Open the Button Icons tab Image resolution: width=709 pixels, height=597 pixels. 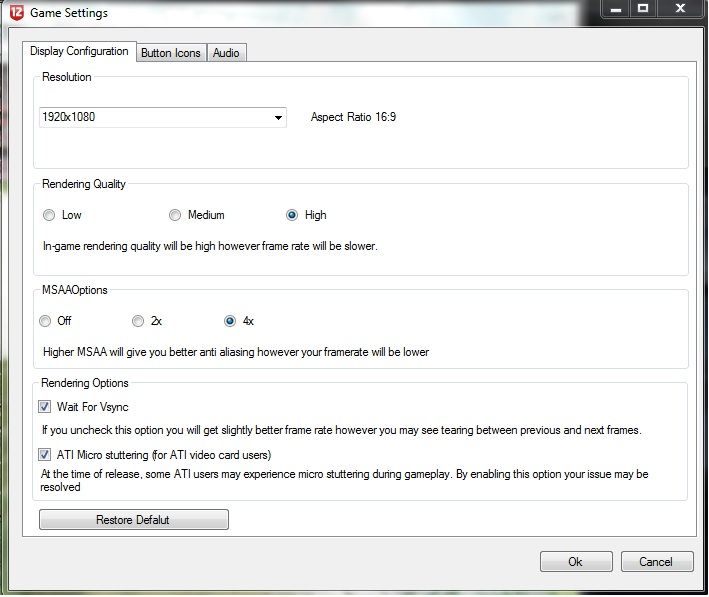[170, 53]
